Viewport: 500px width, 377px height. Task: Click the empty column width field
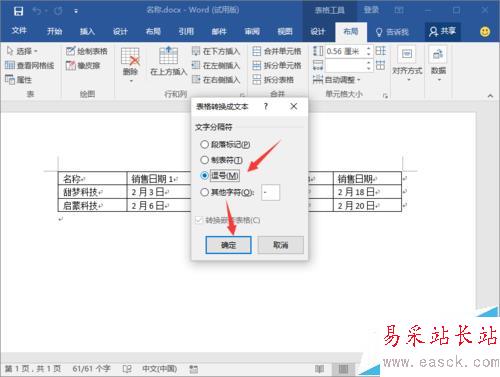coord(345,66)
